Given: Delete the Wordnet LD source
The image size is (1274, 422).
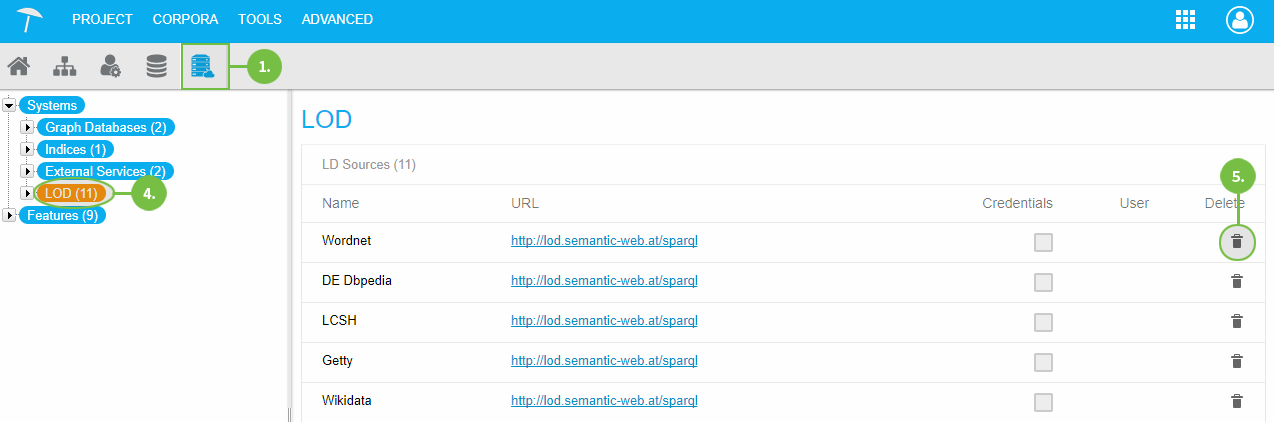Looking at the screenshot, I should coord(1237,242).
